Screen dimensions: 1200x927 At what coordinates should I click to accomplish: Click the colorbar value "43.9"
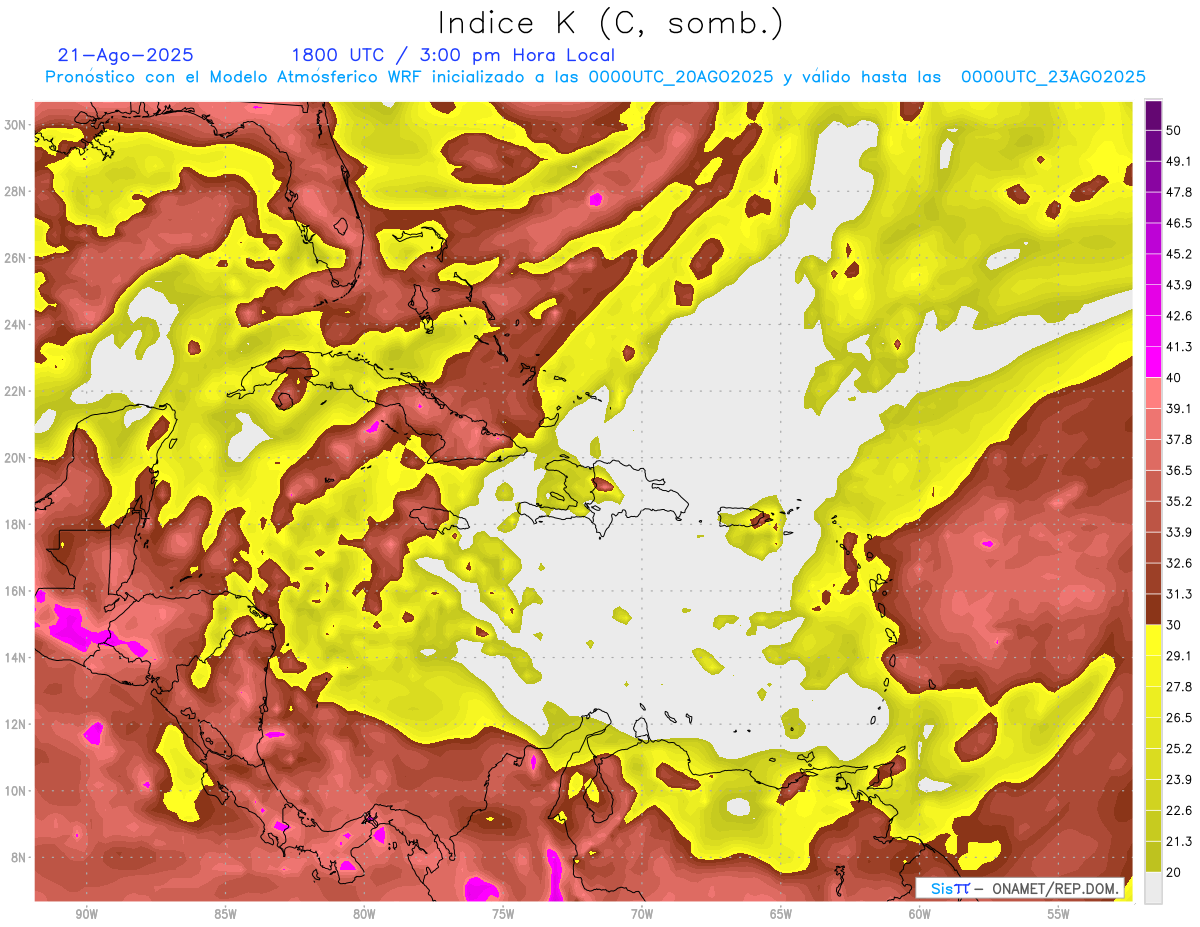pyautogui.click(x=1179, y=285)
